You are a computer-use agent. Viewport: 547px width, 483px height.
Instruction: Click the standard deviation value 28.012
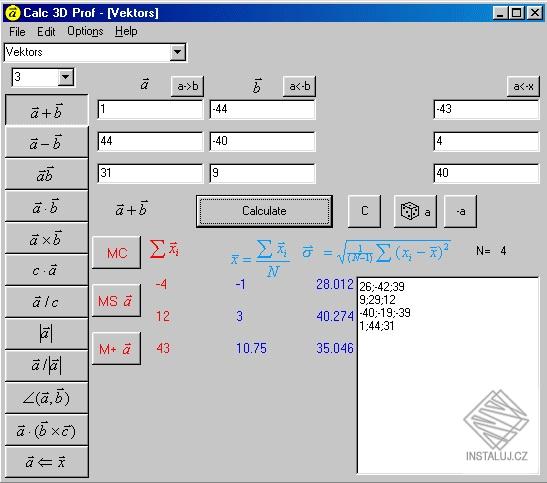pos(335,284)
